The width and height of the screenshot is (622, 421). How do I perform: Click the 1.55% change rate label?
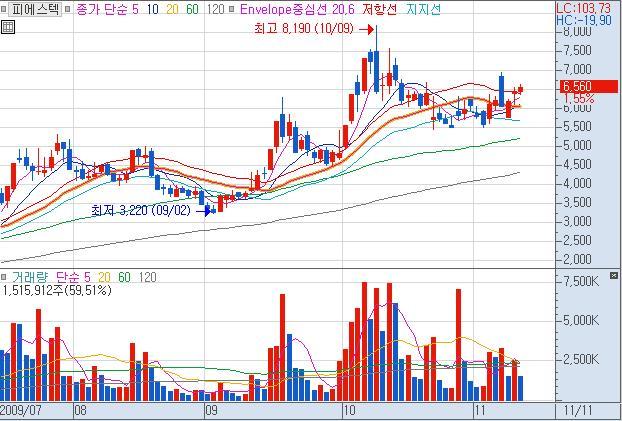580,98
